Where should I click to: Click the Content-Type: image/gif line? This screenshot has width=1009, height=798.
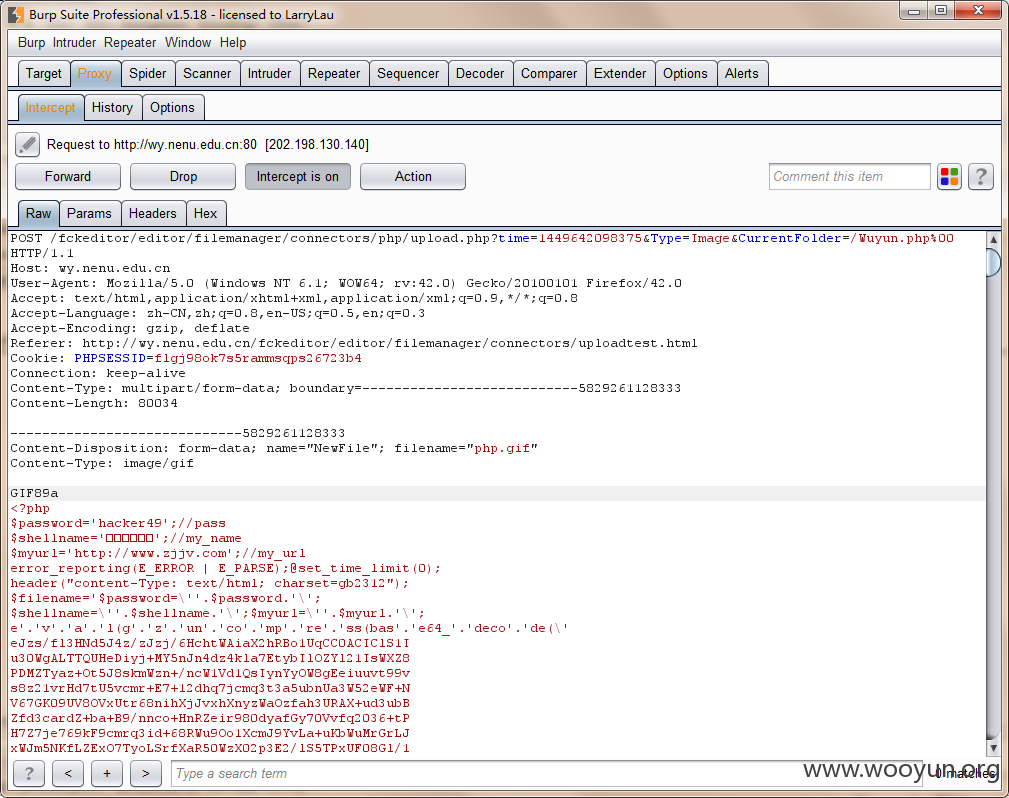[102, 463]
